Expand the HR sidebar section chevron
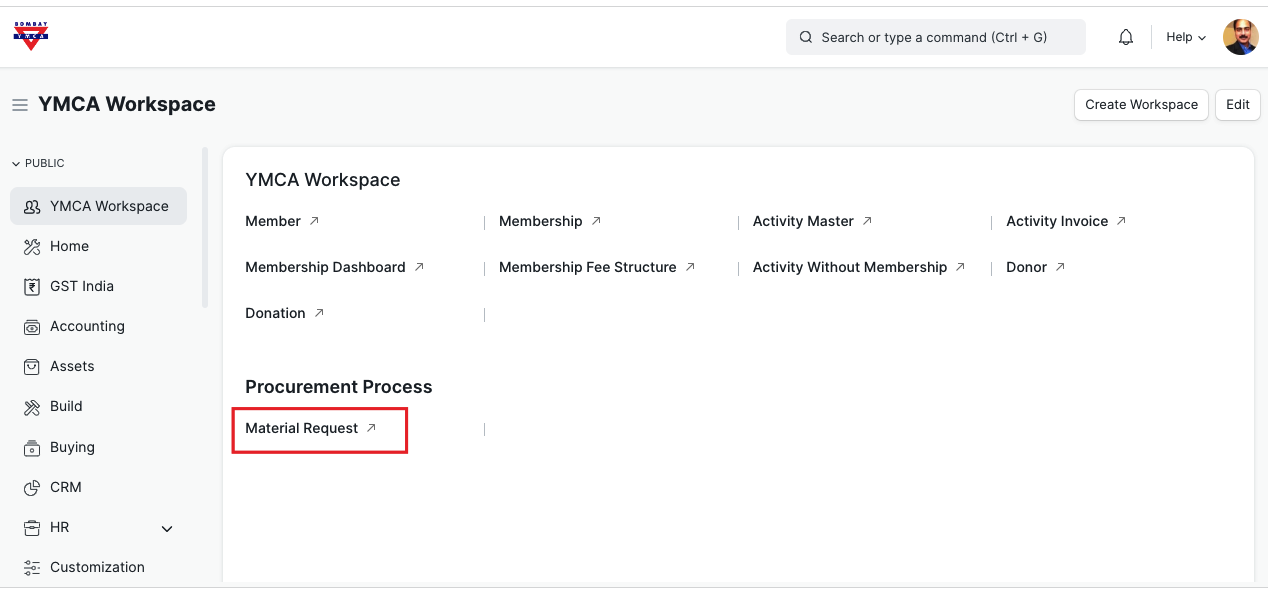 coord(167,528)
